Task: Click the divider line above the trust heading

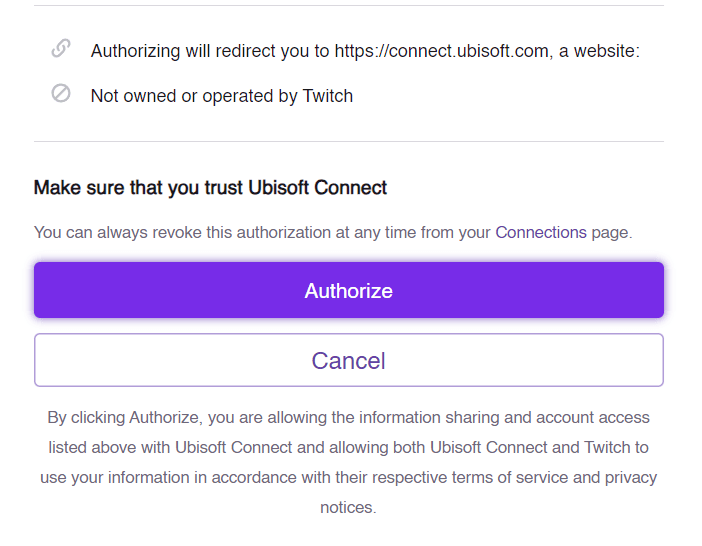Action: tap(348, 142)
